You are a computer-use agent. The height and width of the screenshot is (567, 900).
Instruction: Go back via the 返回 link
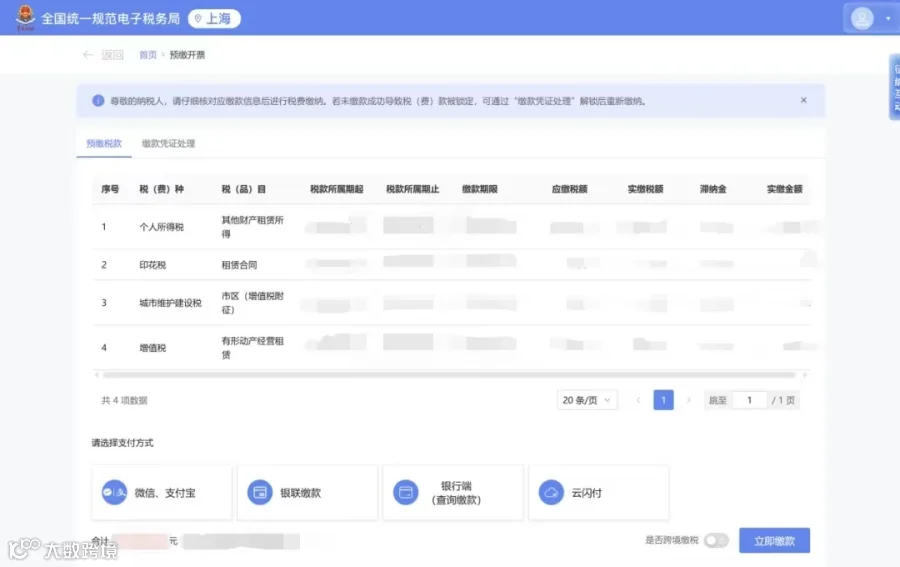point(112,55)
